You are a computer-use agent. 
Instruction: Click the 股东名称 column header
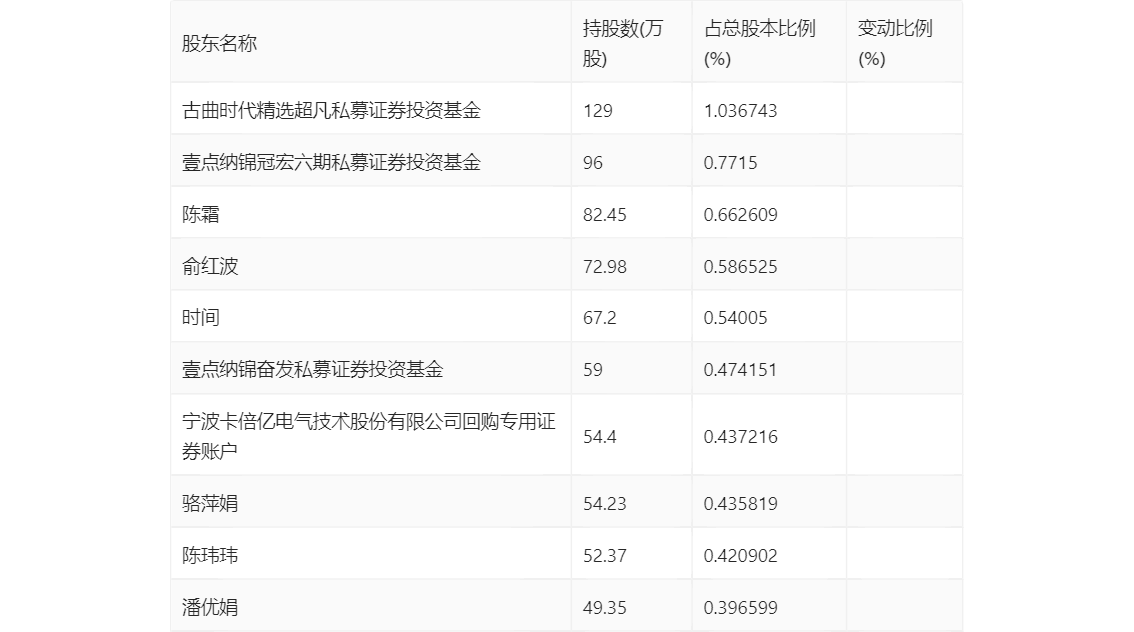[x=219, y=43]
